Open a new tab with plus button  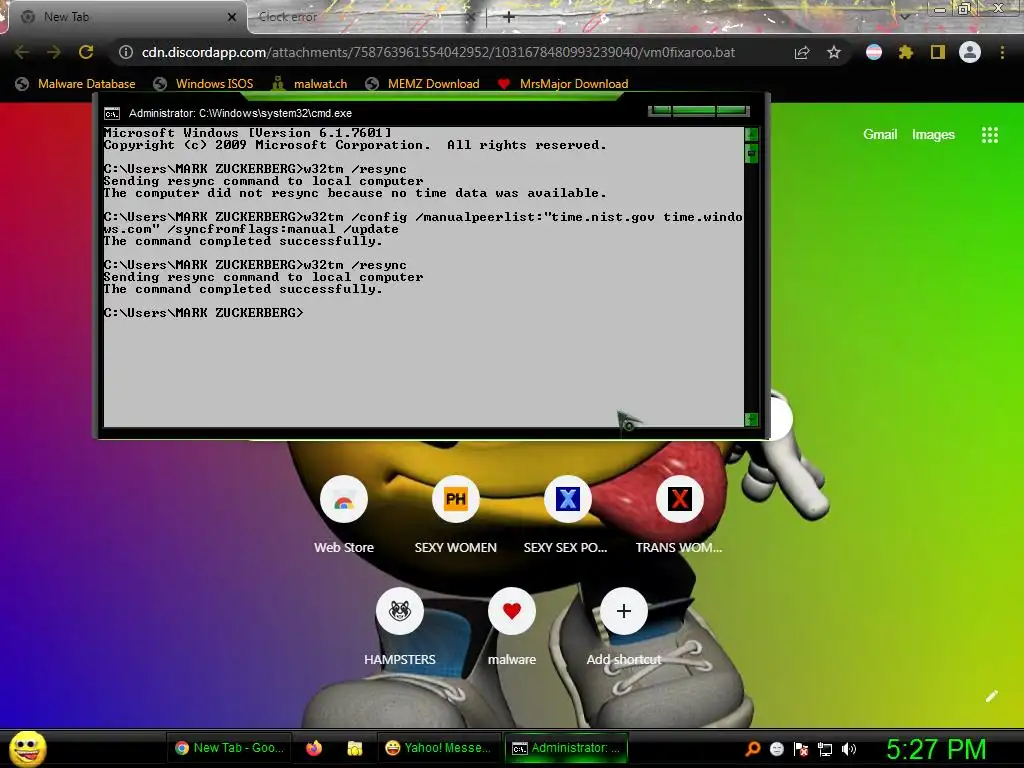(509, 17)
